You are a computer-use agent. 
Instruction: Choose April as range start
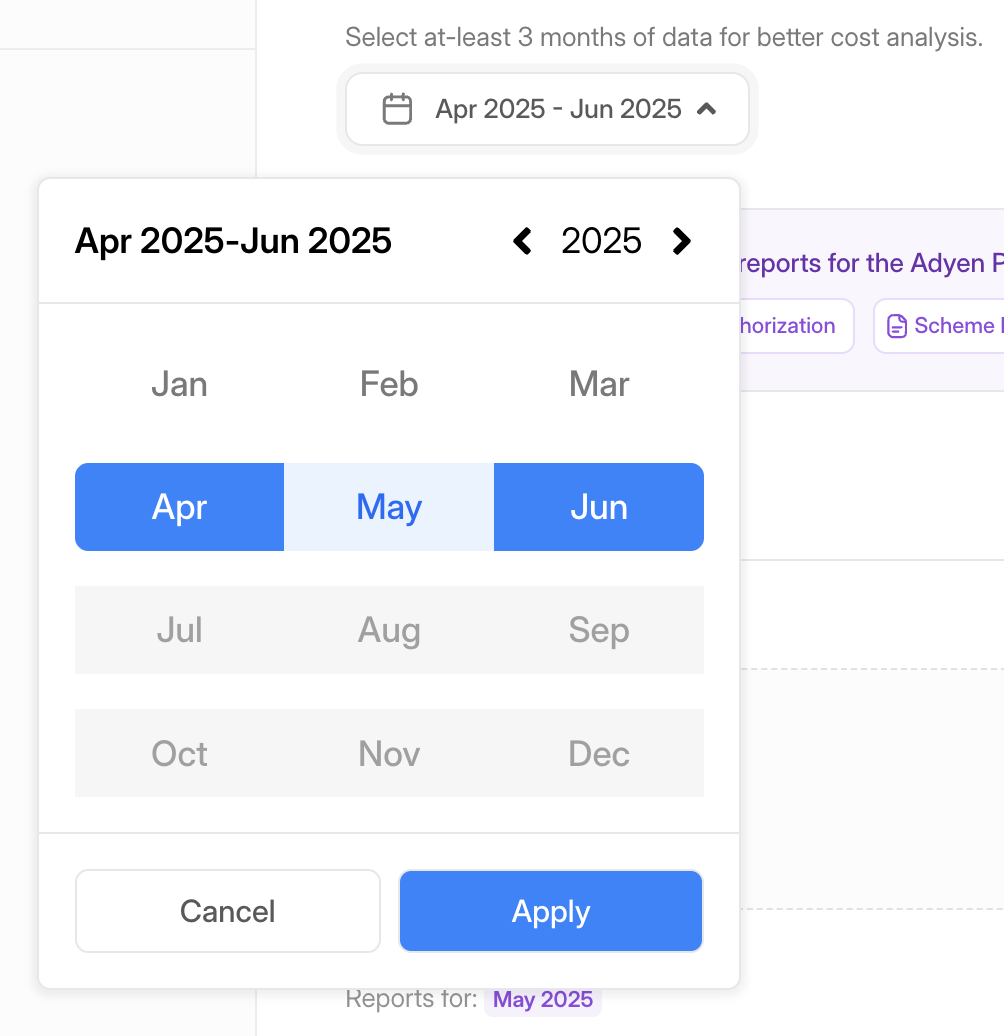pos(179,507)
